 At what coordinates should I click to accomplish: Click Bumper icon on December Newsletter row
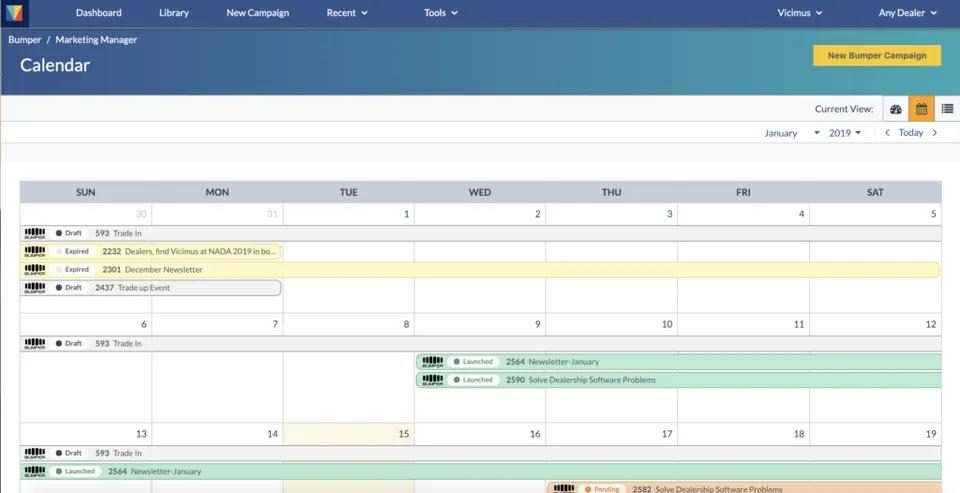(35, 269)
